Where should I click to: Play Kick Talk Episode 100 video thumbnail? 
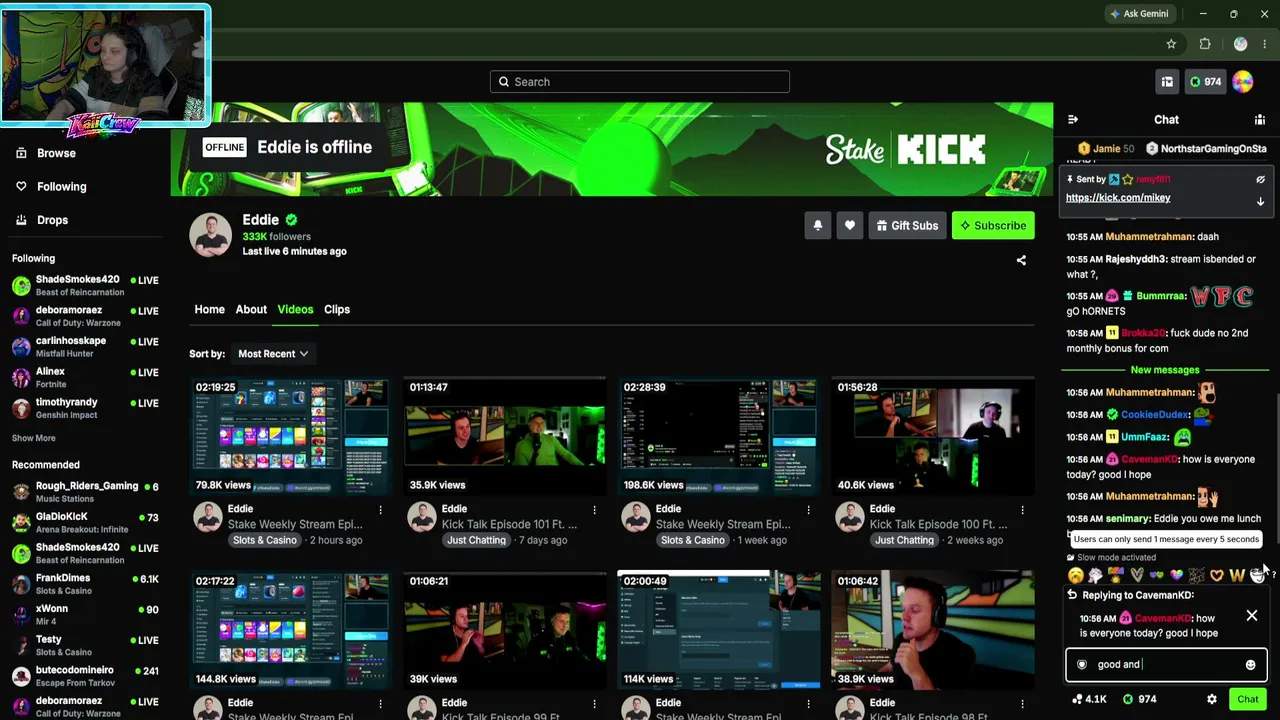pyautogui.click(x=933, y=436)
